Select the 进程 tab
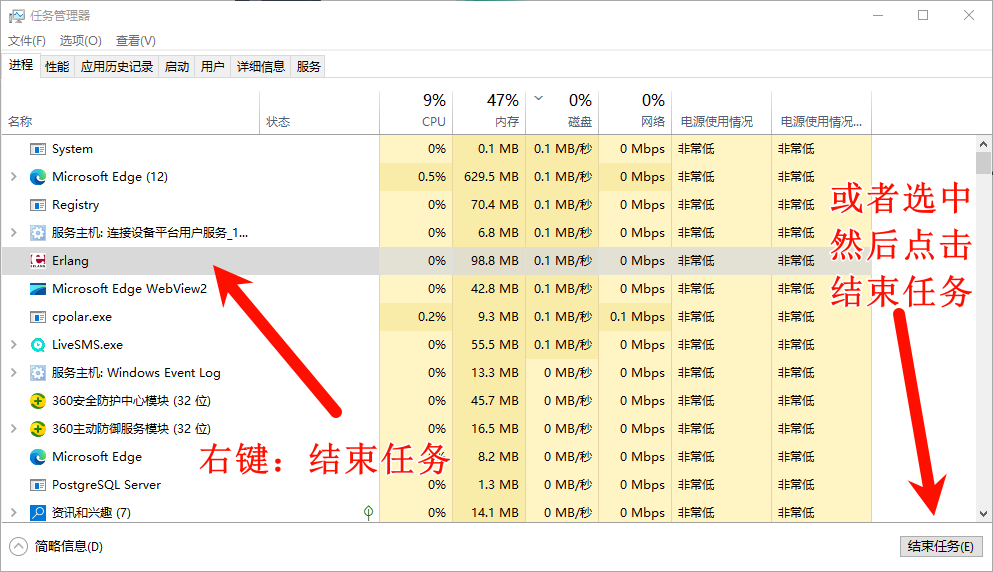 21,65
